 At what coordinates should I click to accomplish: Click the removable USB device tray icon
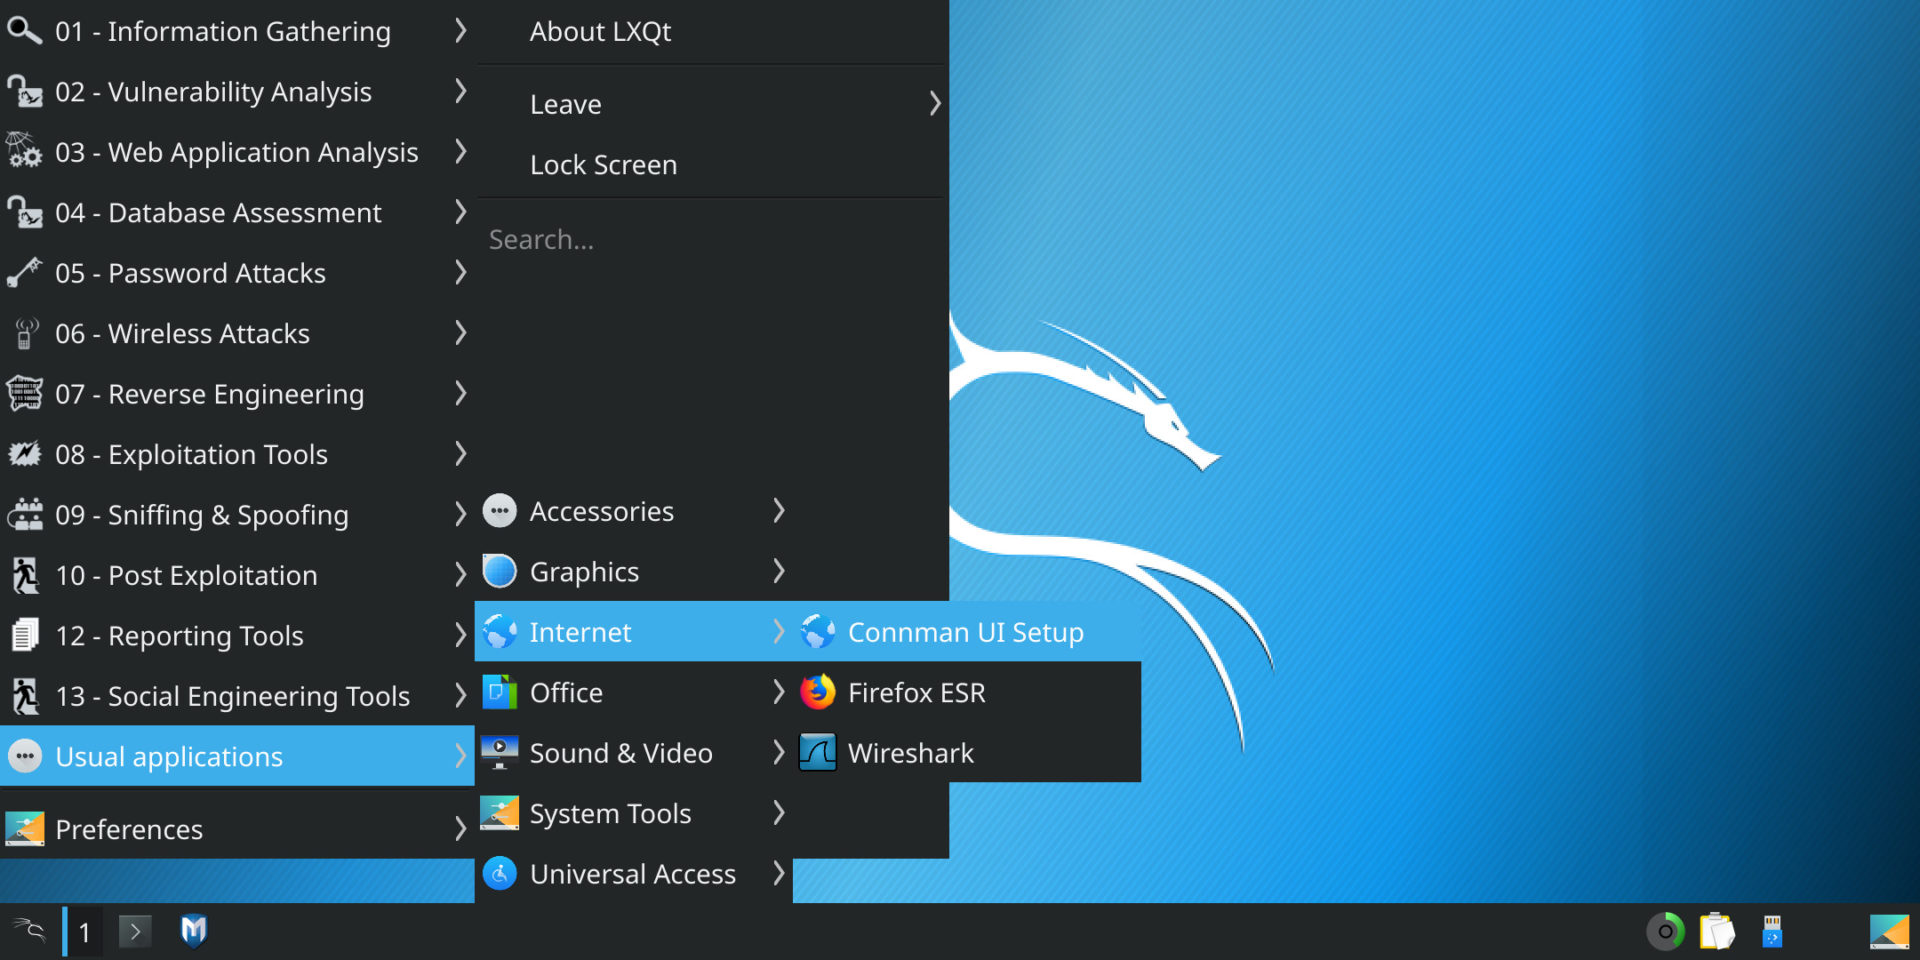[x=1770, y=931]
